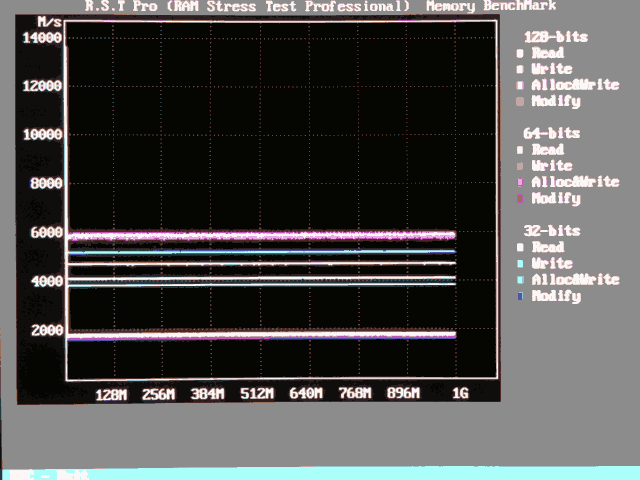This screenshot has width=640, height=480.
Task: Click the 14000 y-axis label
Action: point(42,38)
